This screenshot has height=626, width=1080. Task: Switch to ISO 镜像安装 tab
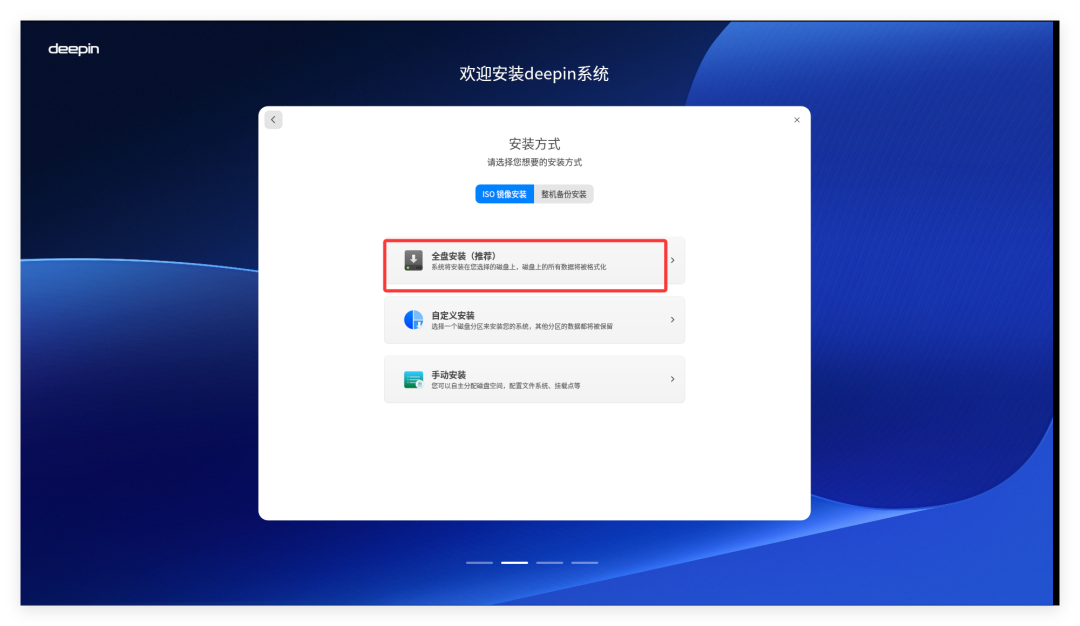point(504,194)
